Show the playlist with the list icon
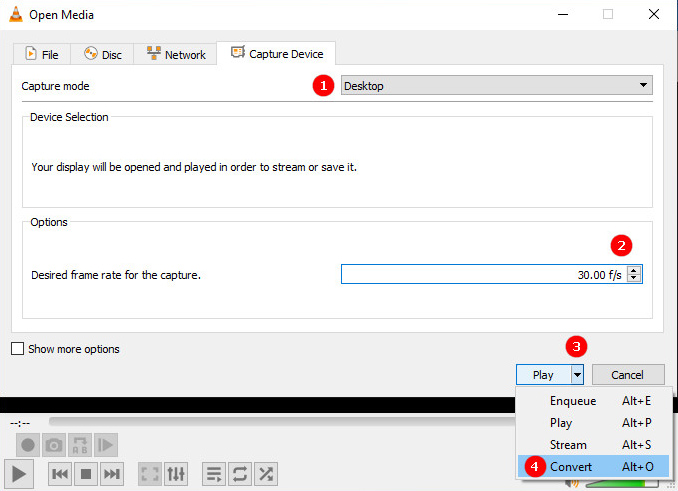The width and height of the screenshot is (678, 491). pyautogui.click(x=214, y=474)
